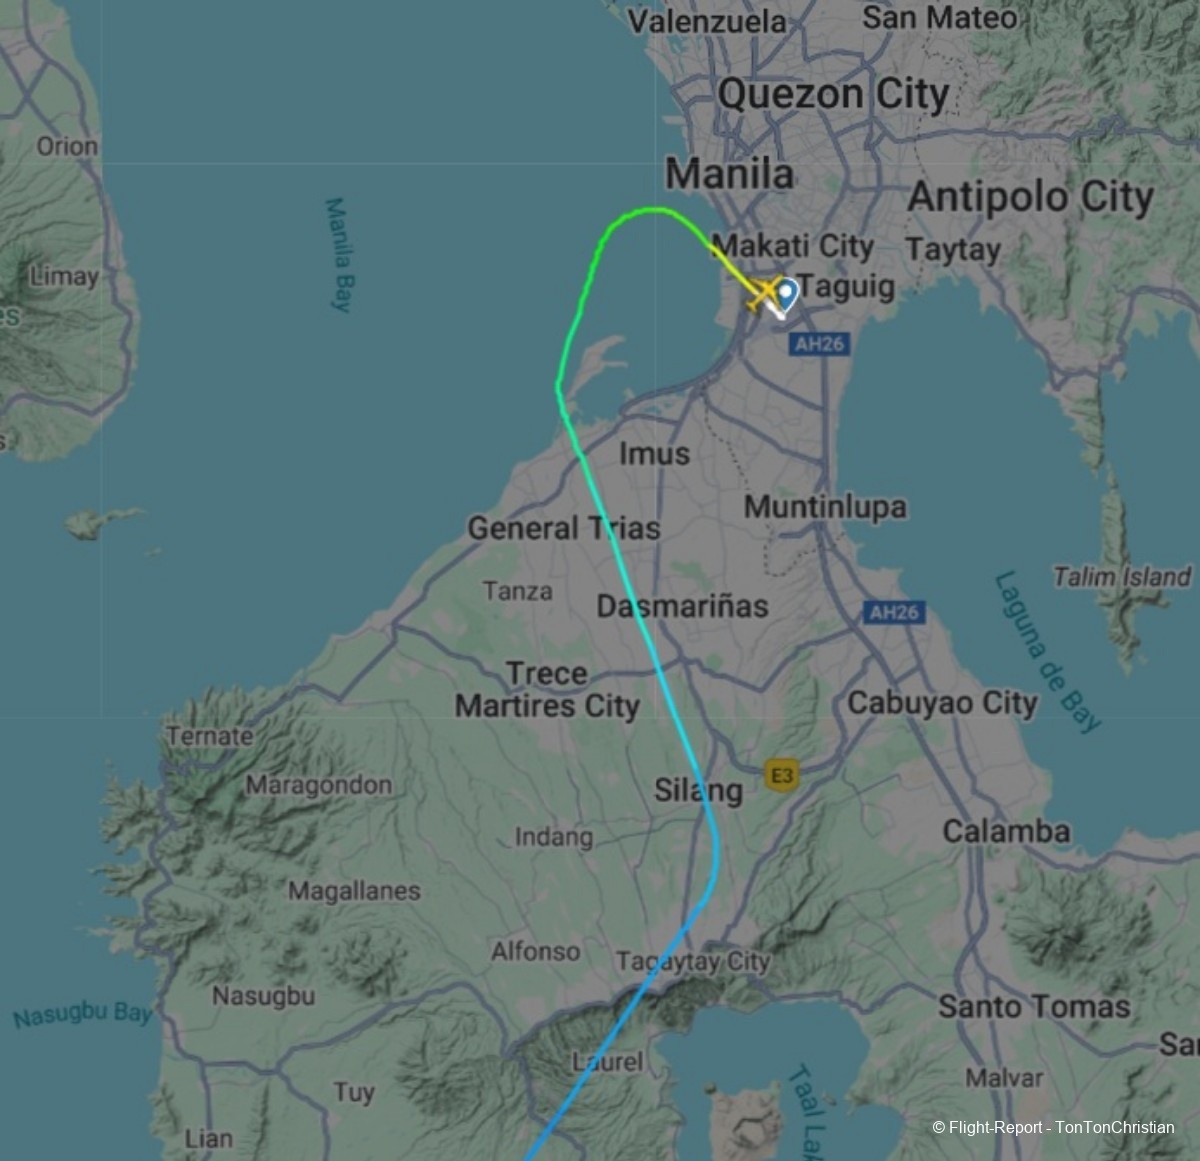Select the Santo Tomas label
The width and height of the screenshot is (1200, 1161).
(1034, 1006)
